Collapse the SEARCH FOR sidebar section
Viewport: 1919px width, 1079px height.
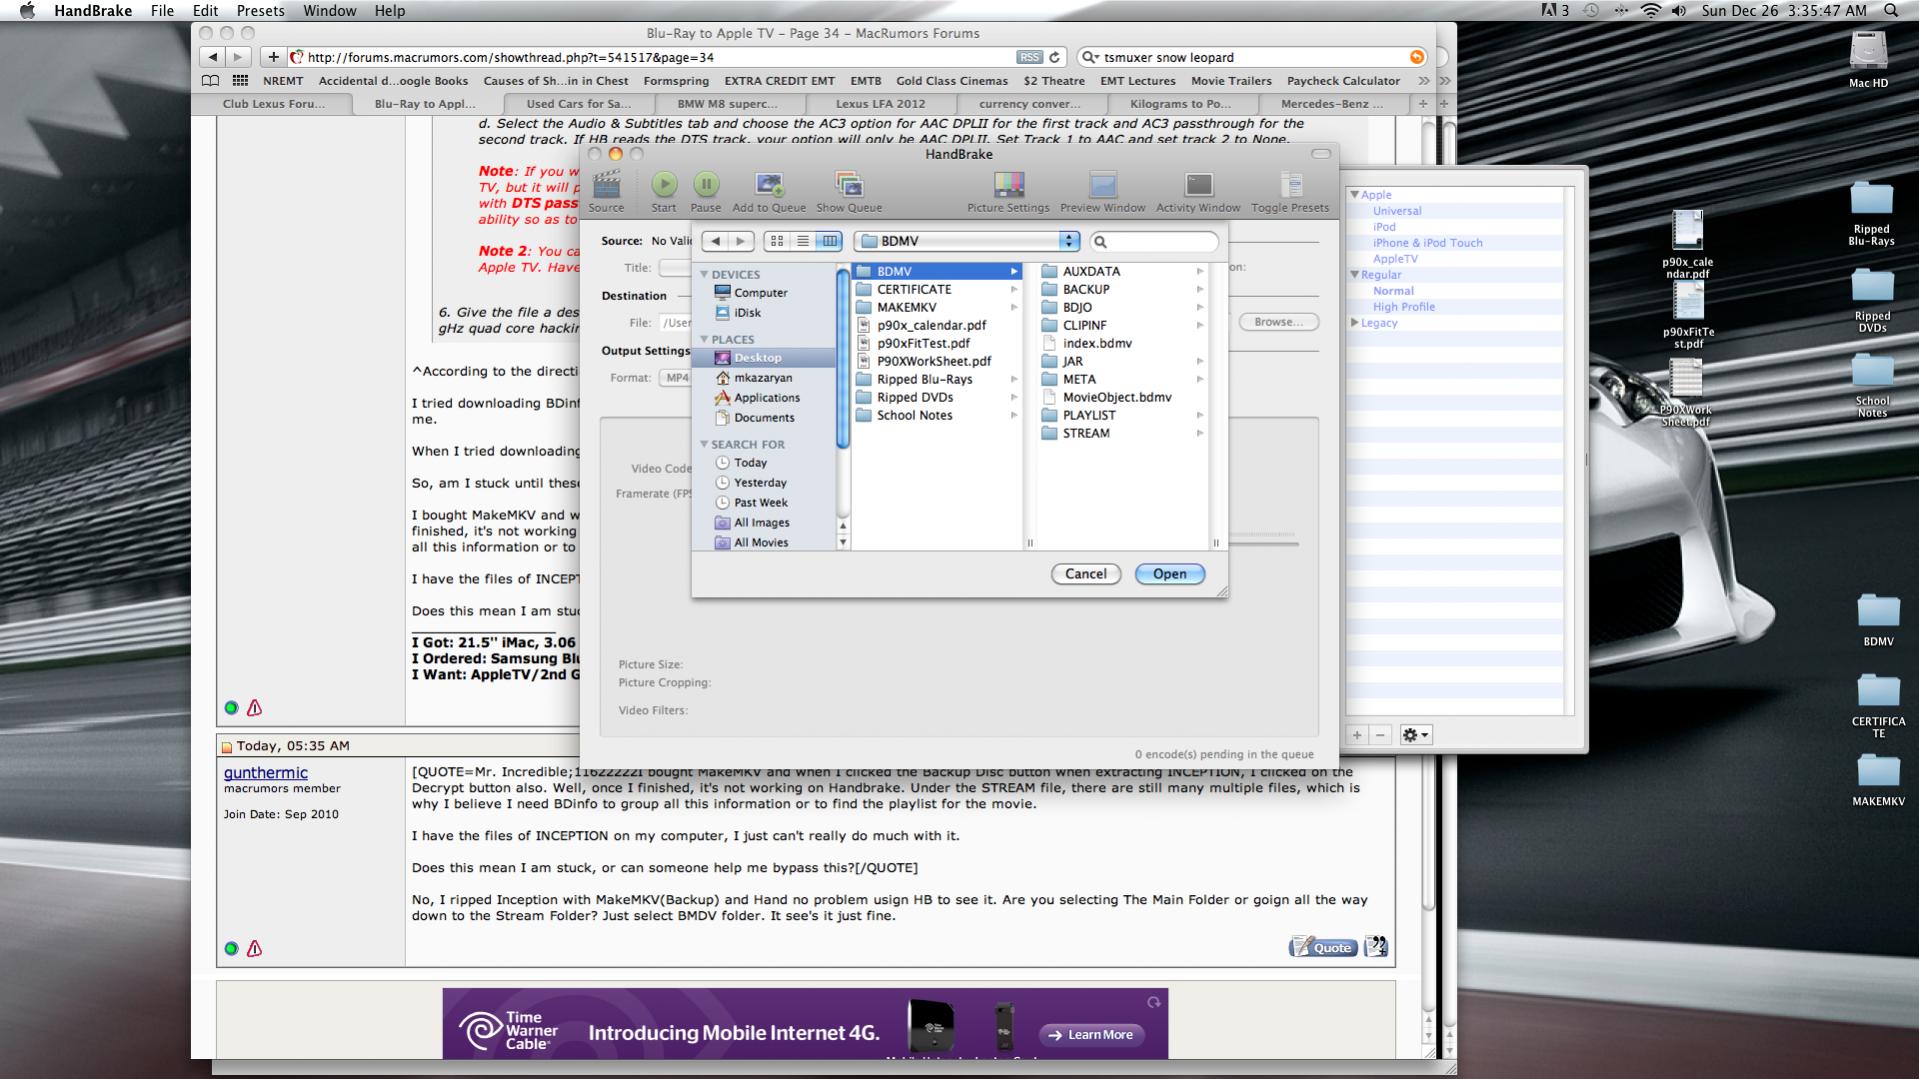click(704, 444)
